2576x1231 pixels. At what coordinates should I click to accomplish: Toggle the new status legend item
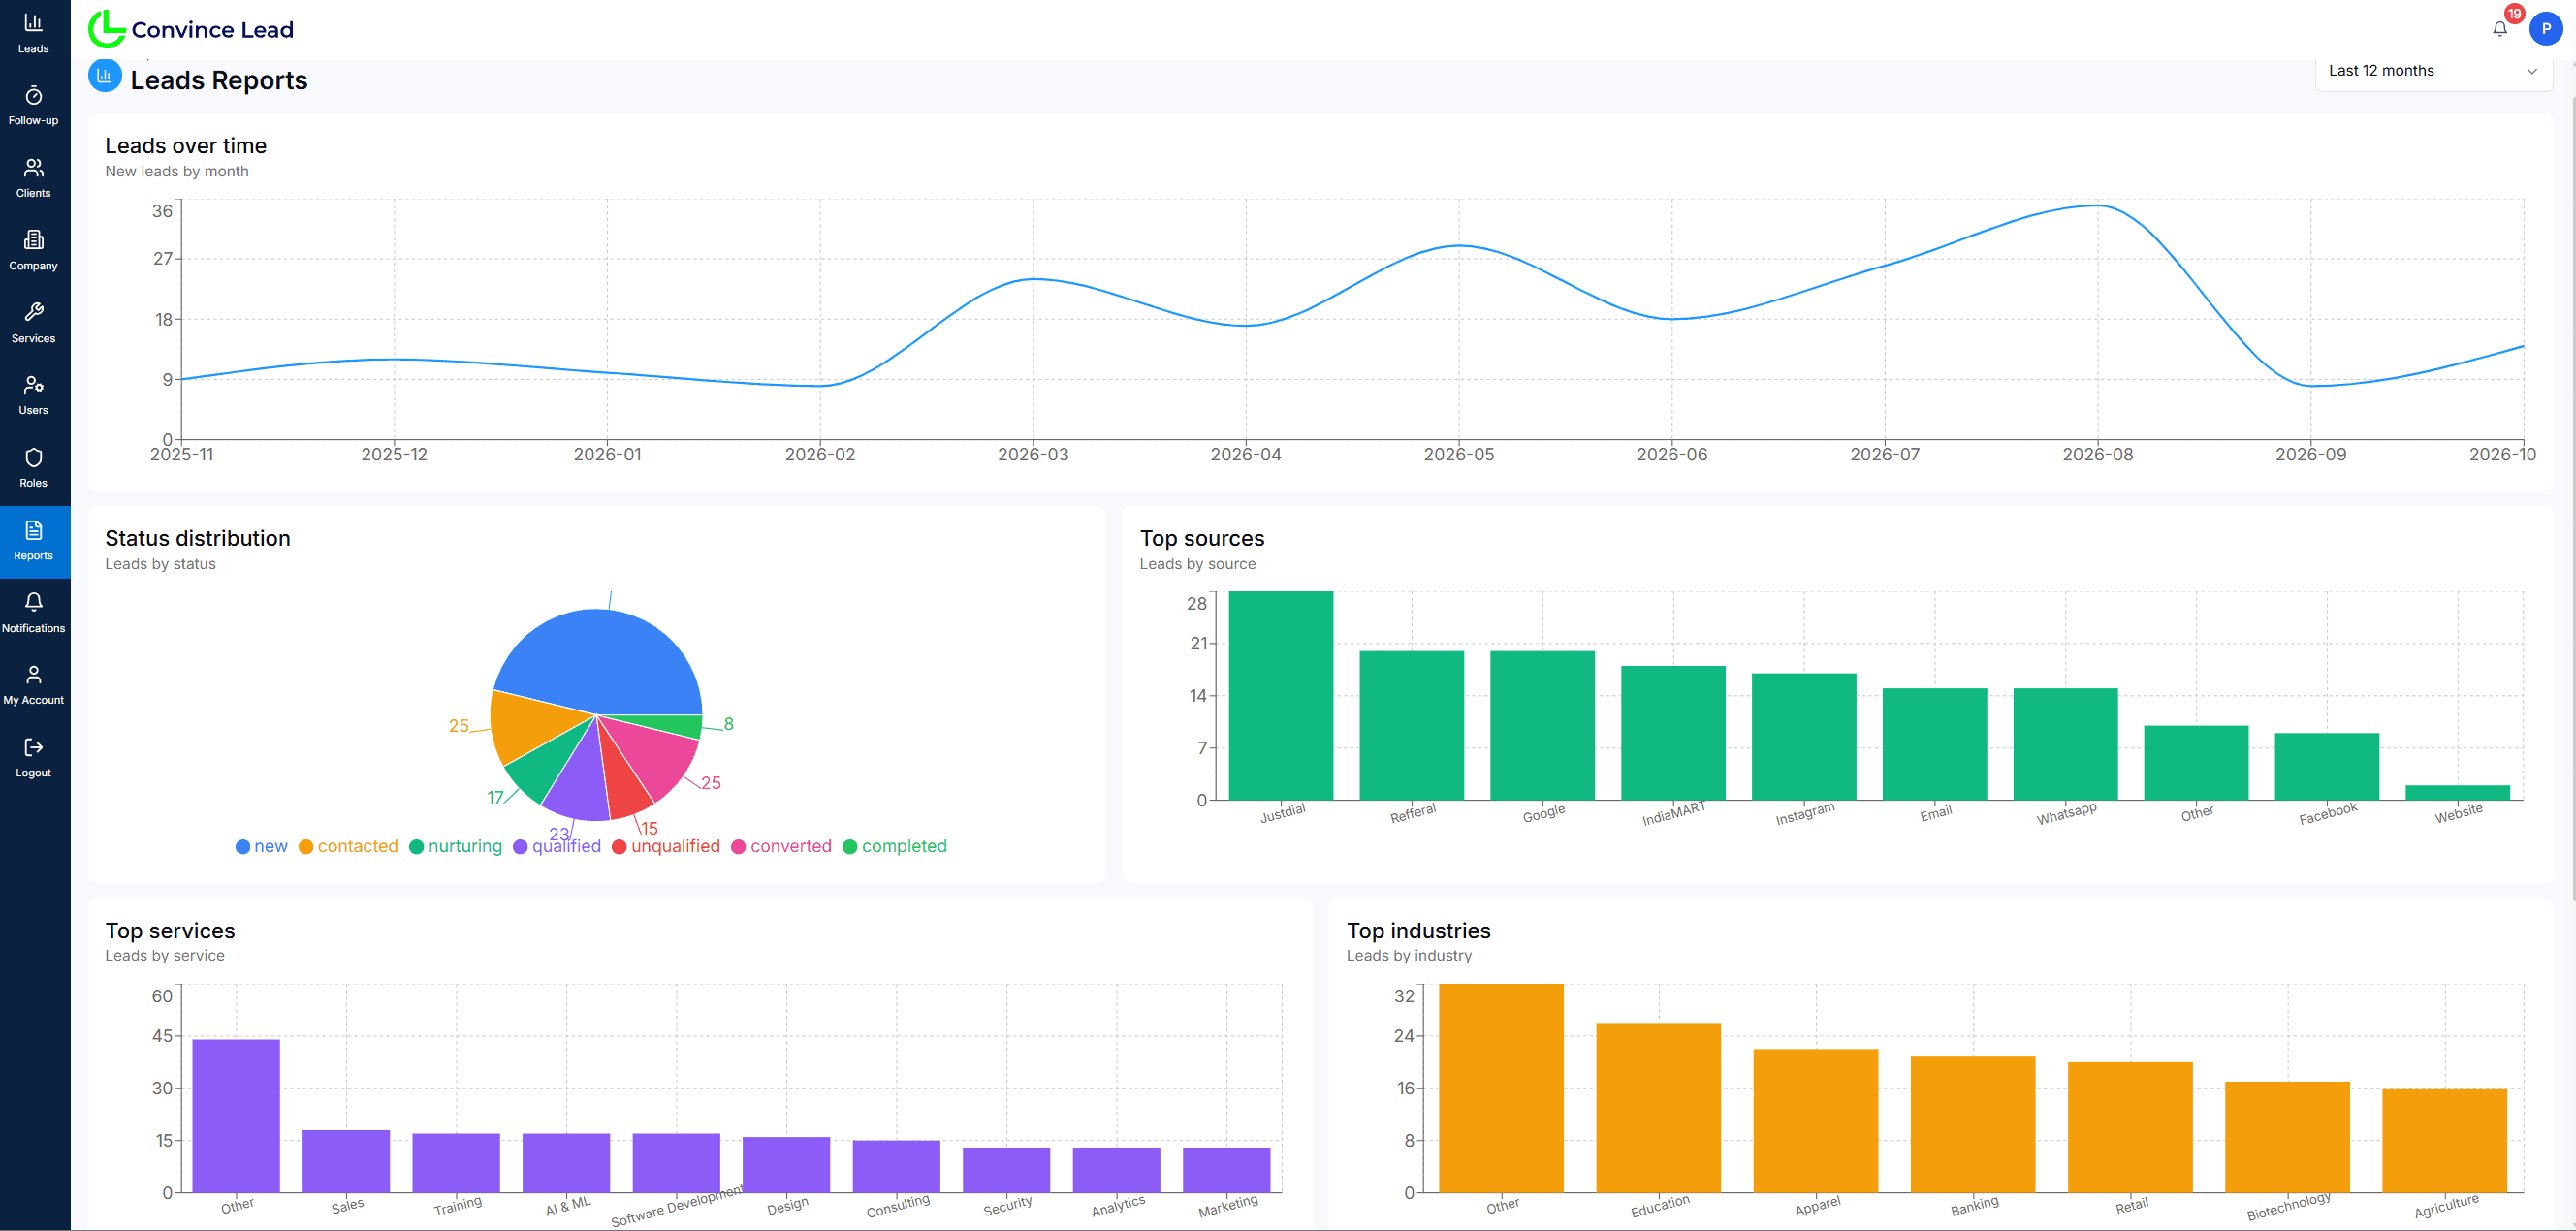[x=262, y=846]
